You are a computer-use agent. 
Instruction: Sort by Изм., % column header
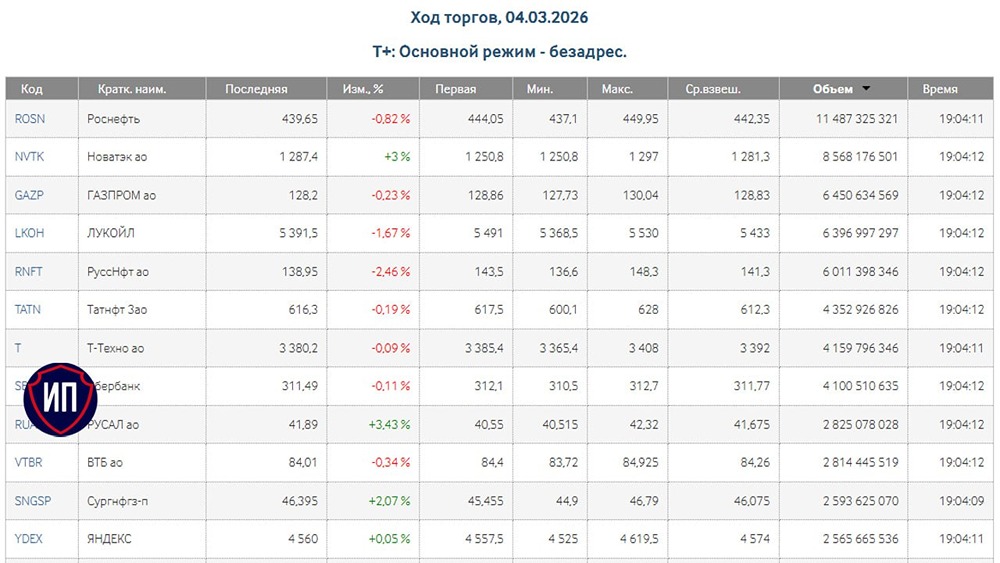pos(363,89)
